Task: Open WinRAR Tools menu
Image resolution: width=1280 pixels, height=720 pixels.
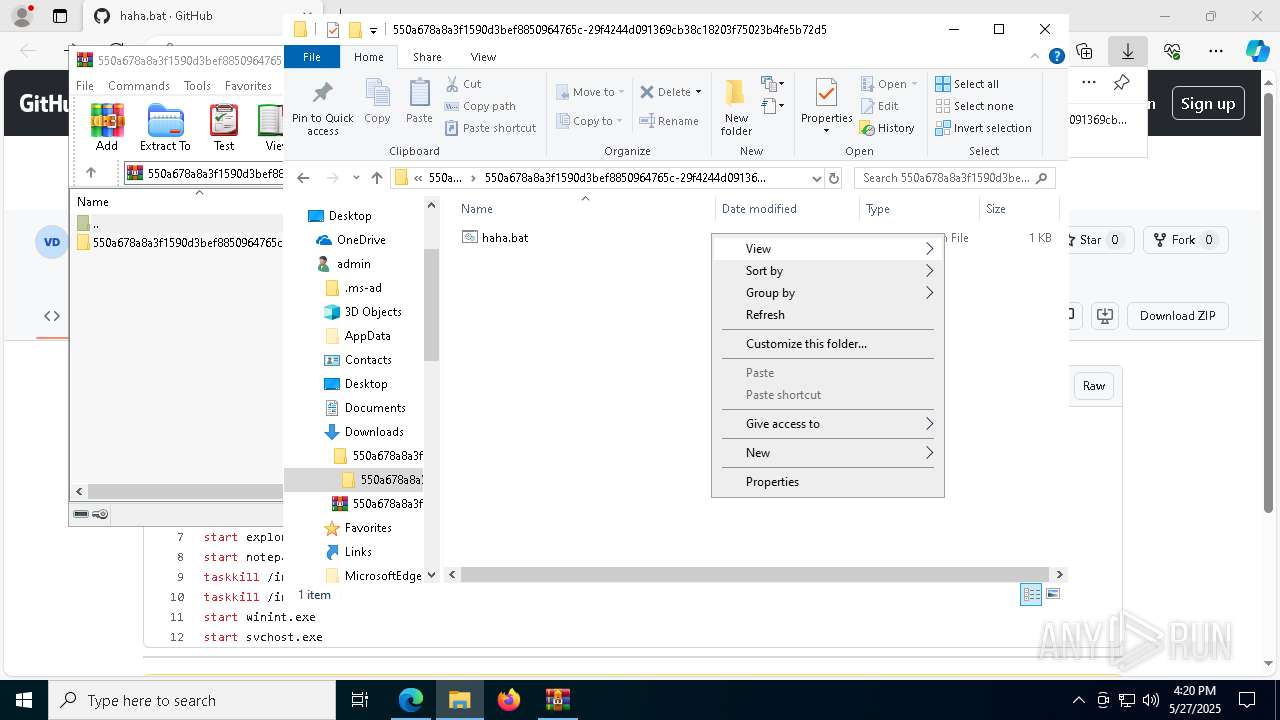Action: pos(197,86)
